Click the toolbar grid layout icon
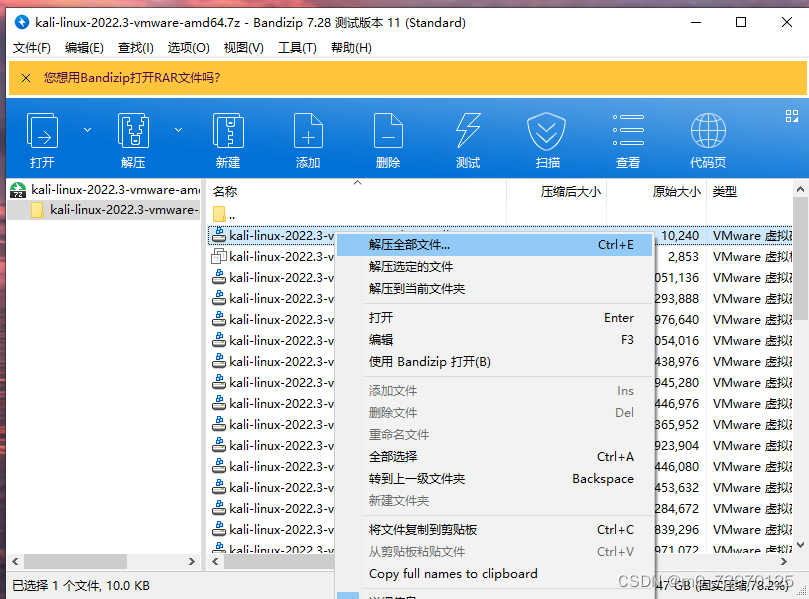 pyautogui.click(x=791, y=116)
